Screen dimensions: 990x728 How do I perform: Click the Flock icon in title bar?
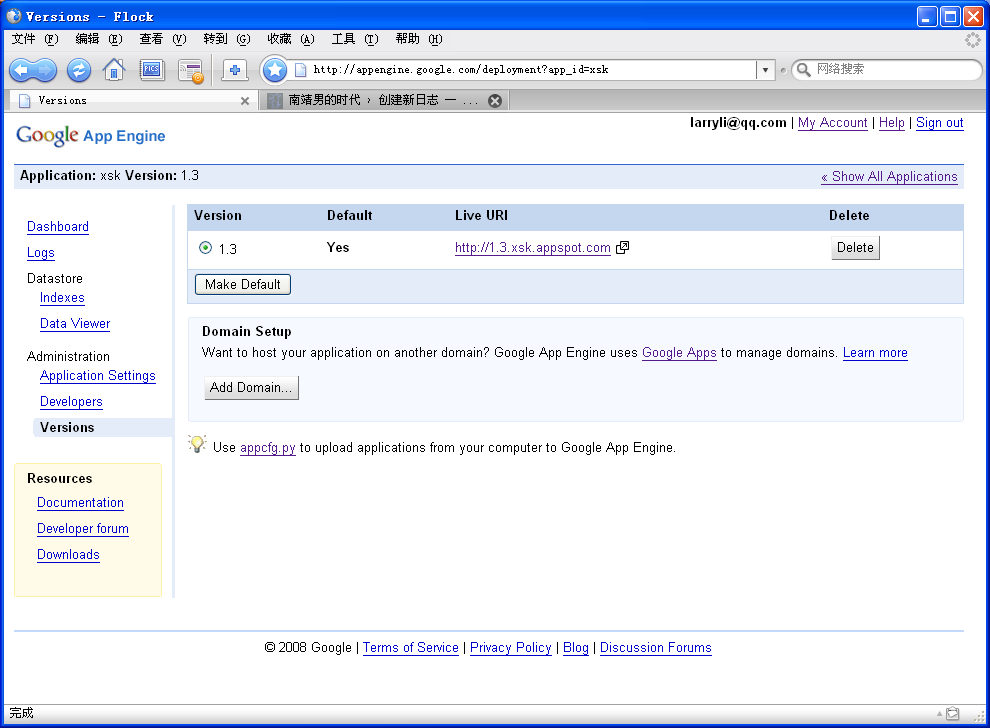pyautogui.click(x=14, y=16)
